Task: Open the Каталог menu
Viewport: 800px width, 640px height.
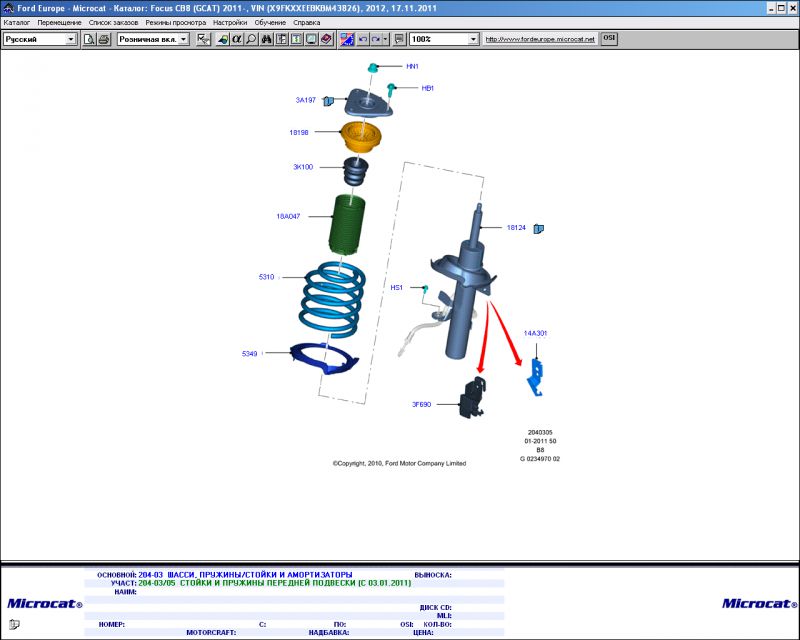Action: coord(17,22)
